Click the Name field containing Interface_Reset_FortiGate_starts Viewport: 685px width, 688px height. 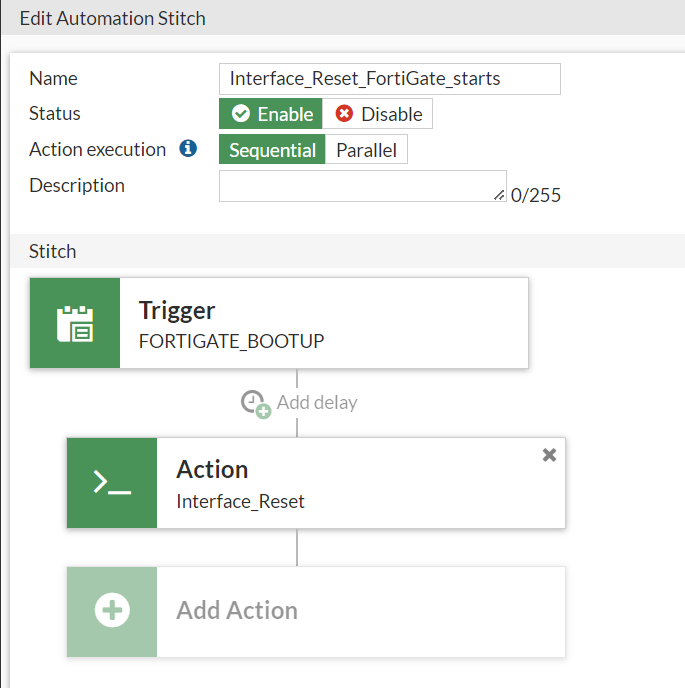[389, 78]
